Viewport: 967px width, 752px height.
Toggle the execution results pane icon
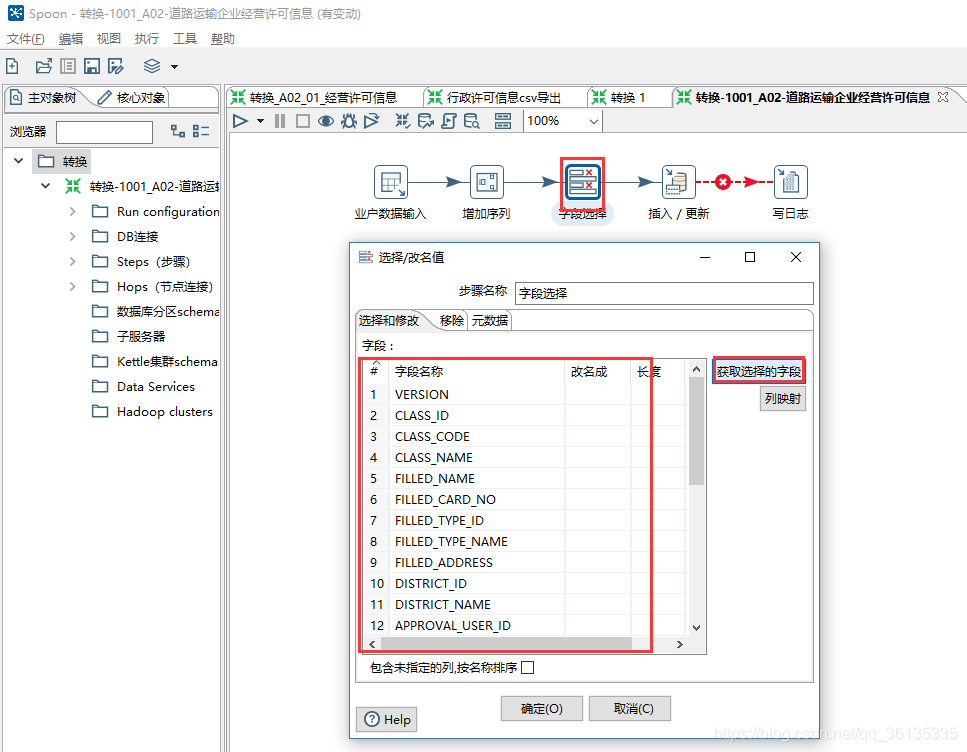click(503, 121)
